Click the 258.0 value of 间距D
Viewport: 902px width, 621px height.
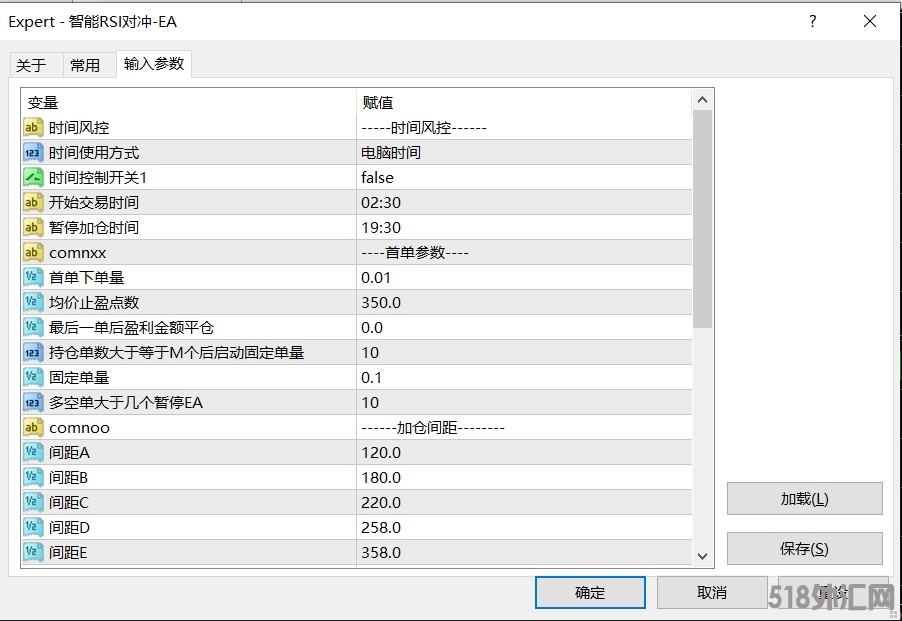click(x=524, y=528)
